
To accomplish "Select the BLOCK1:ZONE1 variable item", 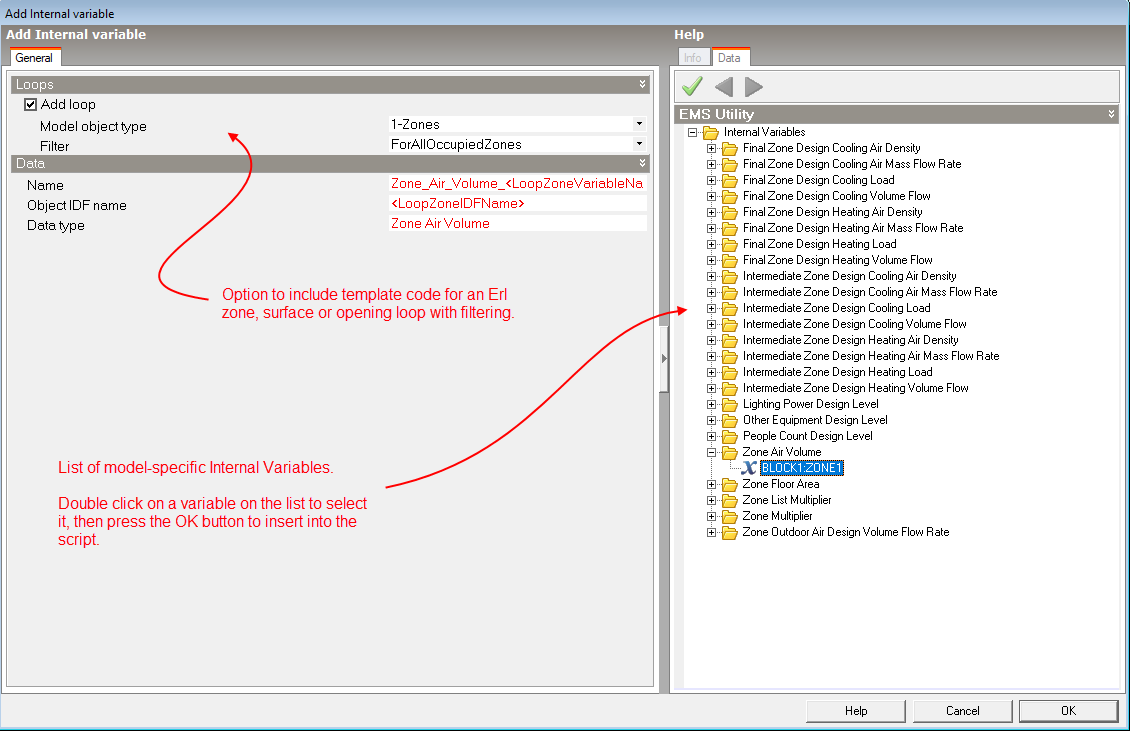I will click(802, 468).
